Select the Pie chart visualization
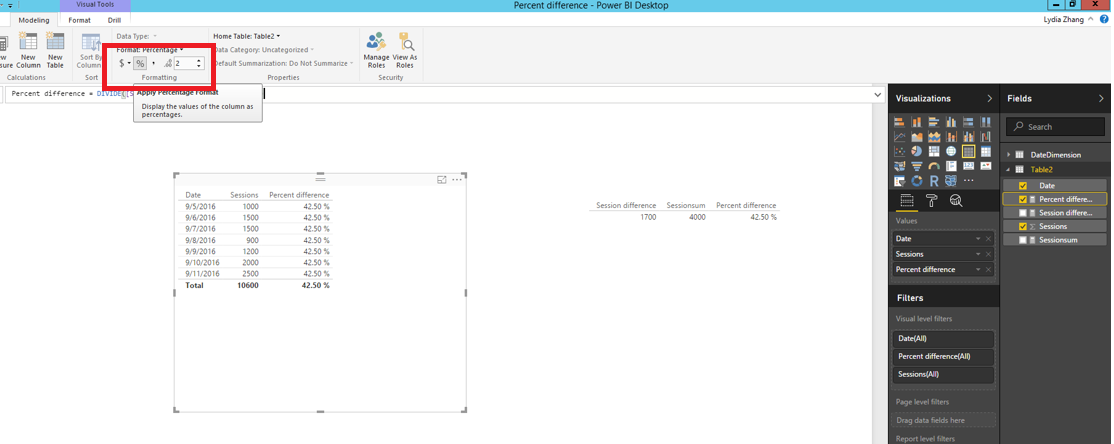Screen dimensions: 1114x444 click(916, 151)
